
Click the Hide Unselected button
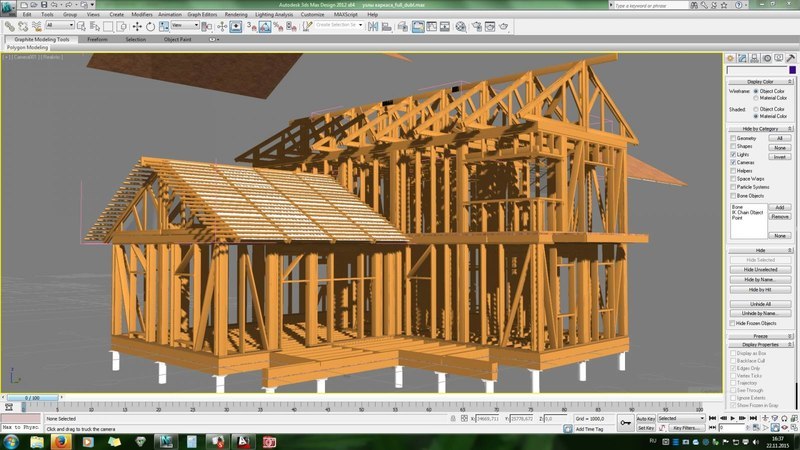tap(760, 269)
